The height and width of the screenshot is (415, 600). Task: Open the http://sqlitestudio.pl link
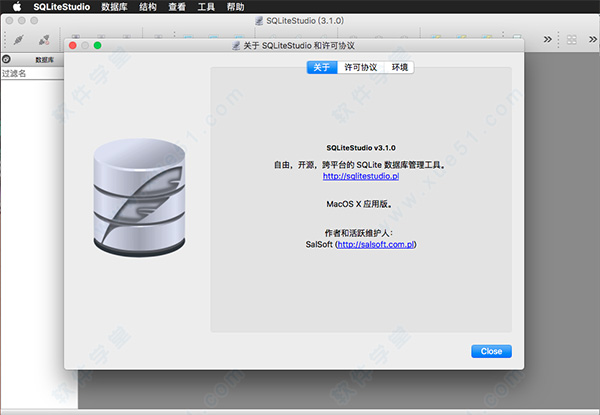coord(361,176)
